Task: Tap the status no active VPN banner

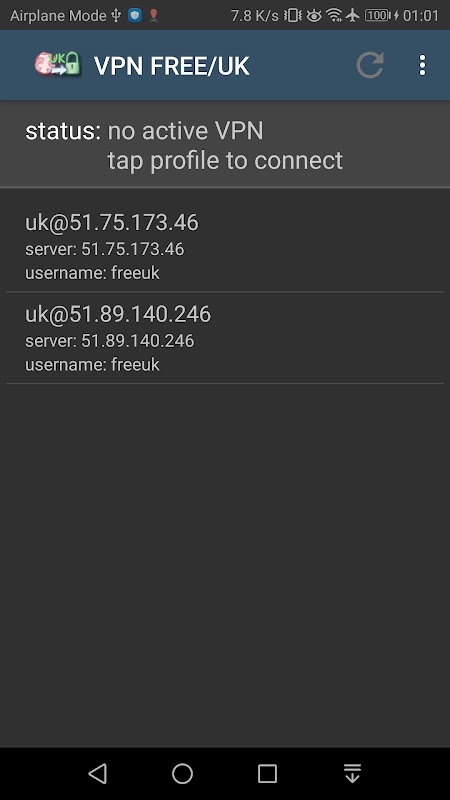Action: [225, 144]
